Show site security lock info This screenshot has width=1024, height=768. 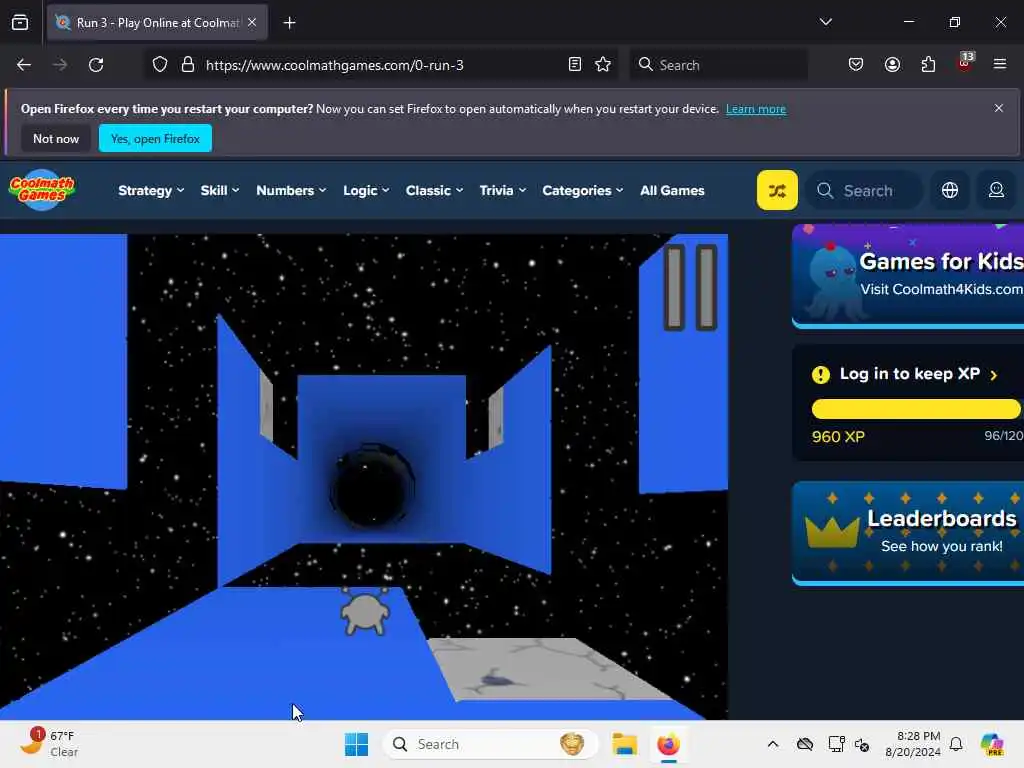point(188,65)
